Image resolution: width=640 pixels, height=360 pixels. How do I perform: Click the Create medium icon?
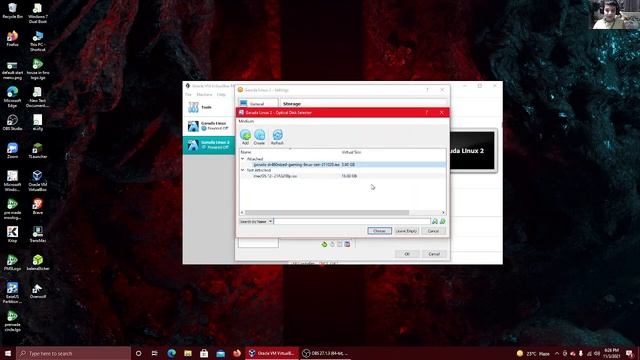click(x=260, y=137)
